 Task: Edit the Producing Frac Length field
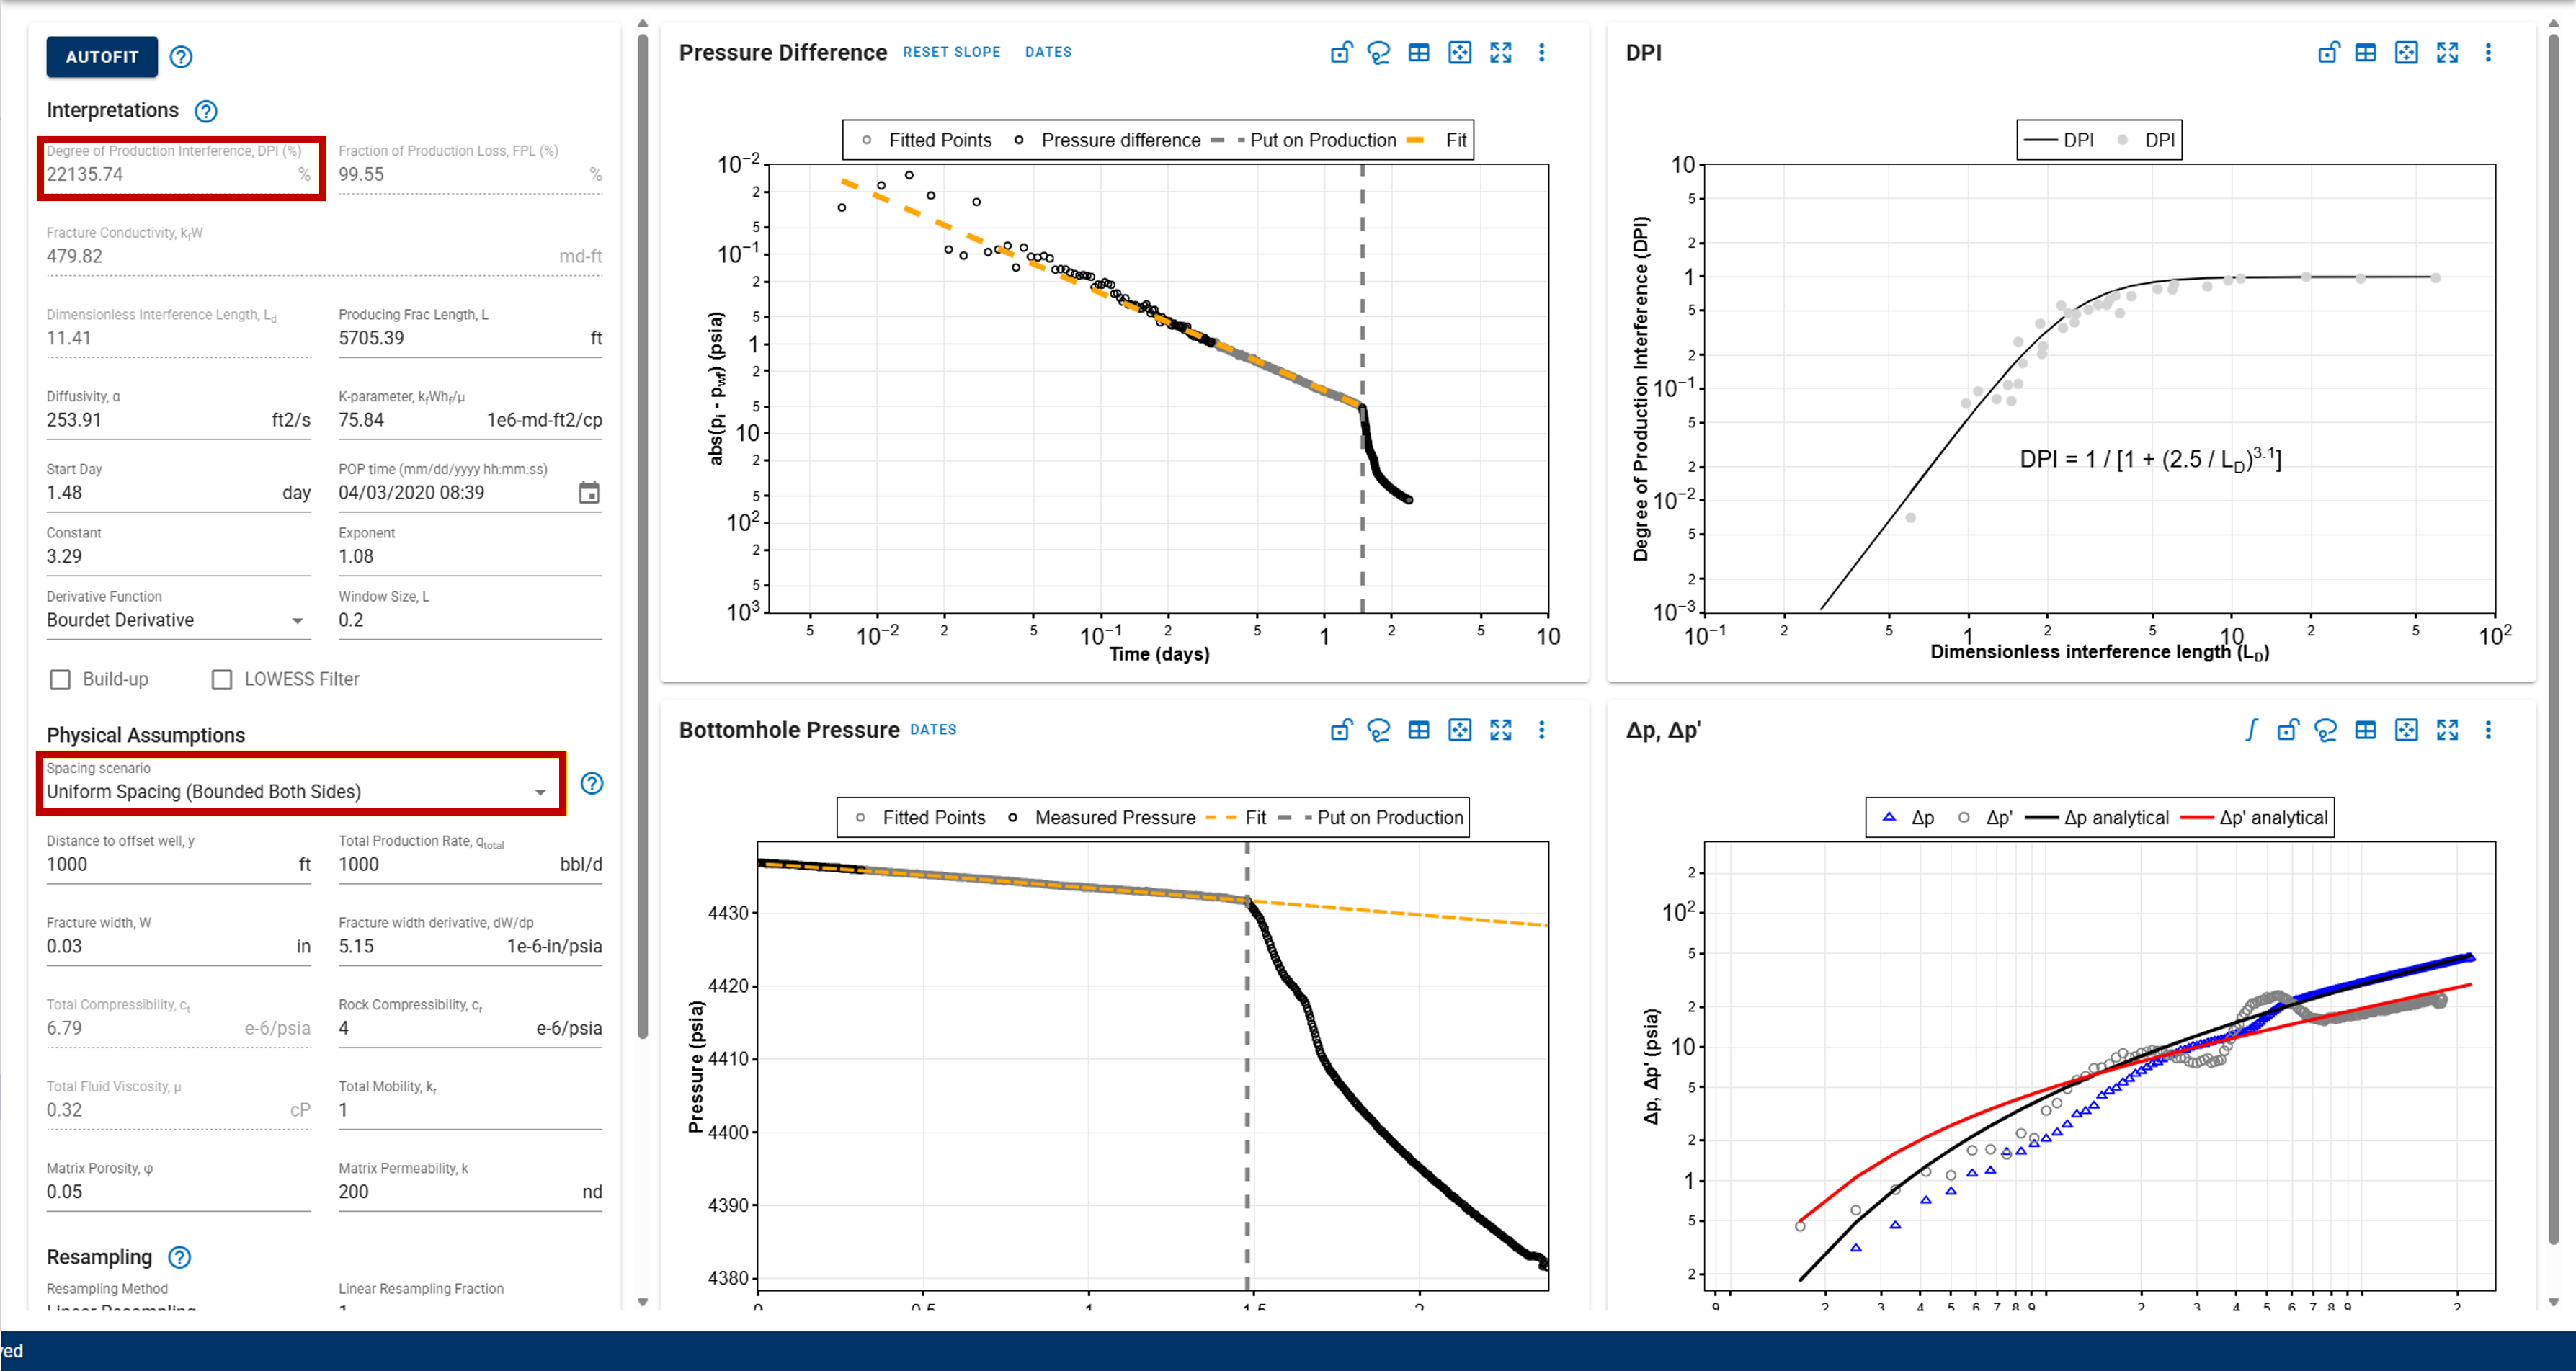coord(470,338)
